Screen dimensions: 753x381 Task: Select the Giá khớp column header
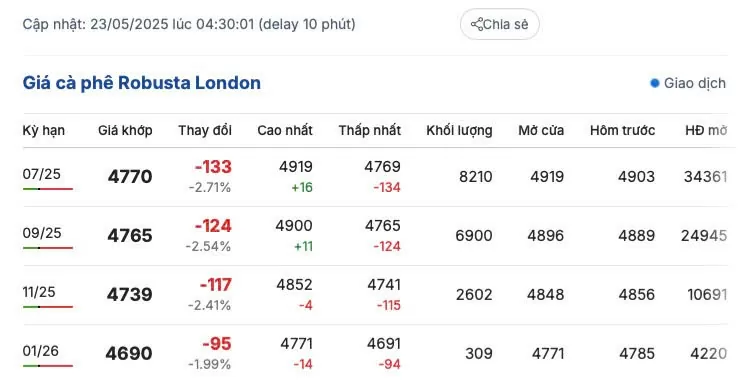(125, 130)
